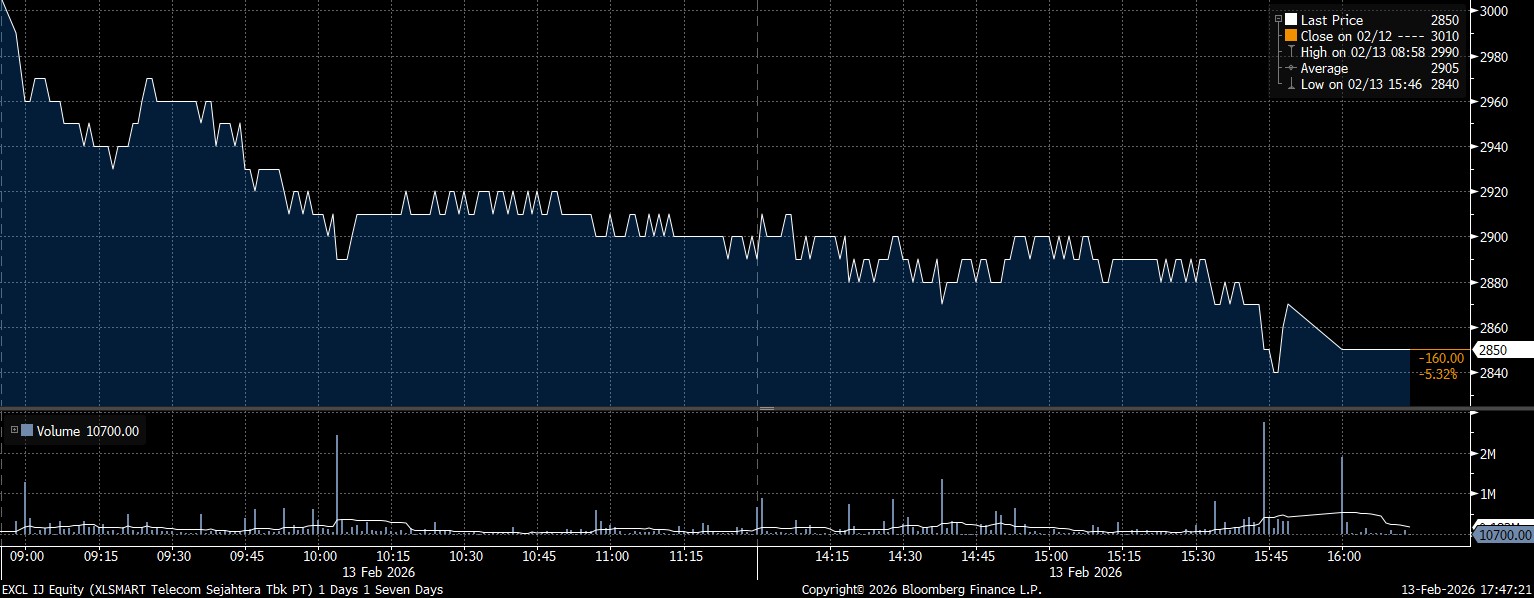
Task: Select the High marker icon in legend
Action: (1291, 52)
